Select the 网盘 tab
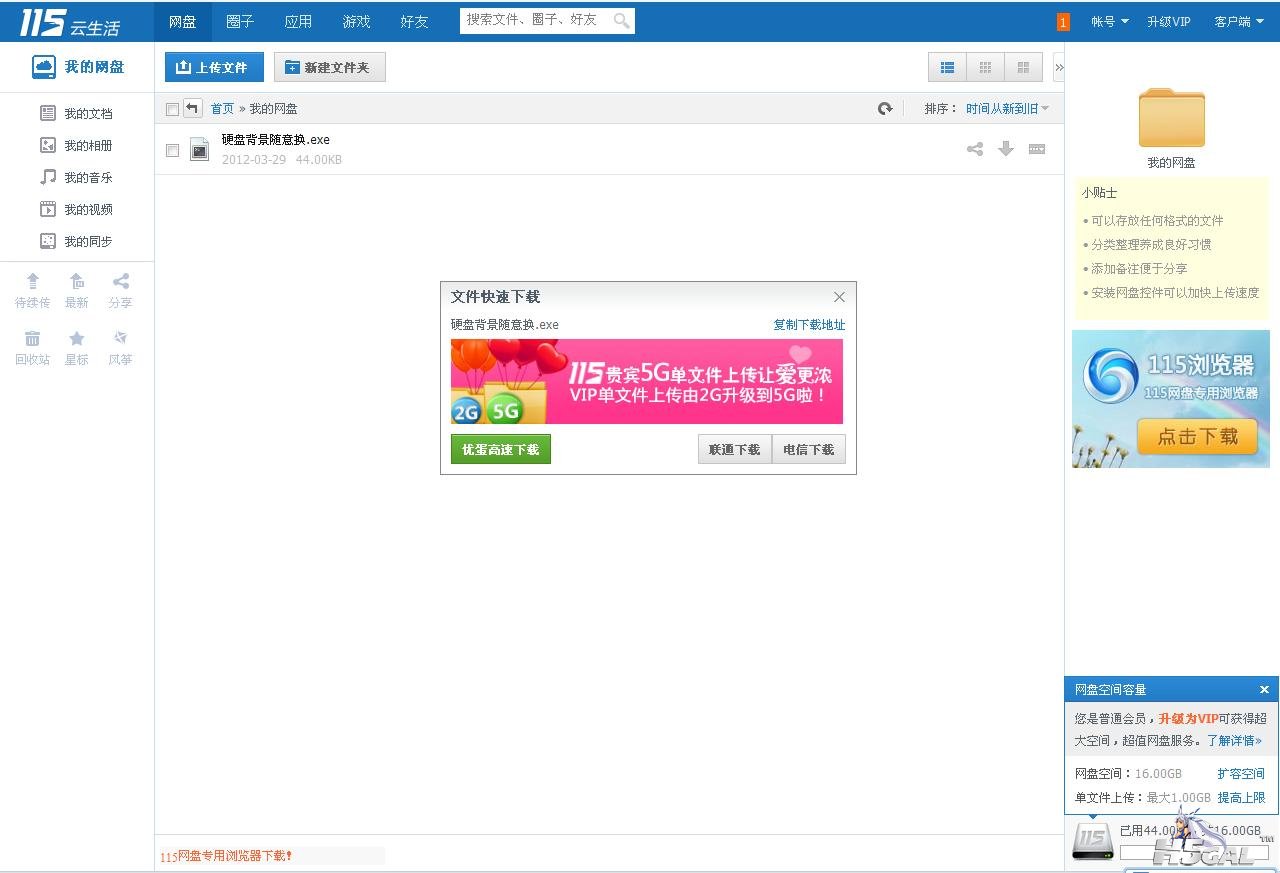1280x873 pixels. (x=182, y=21)
